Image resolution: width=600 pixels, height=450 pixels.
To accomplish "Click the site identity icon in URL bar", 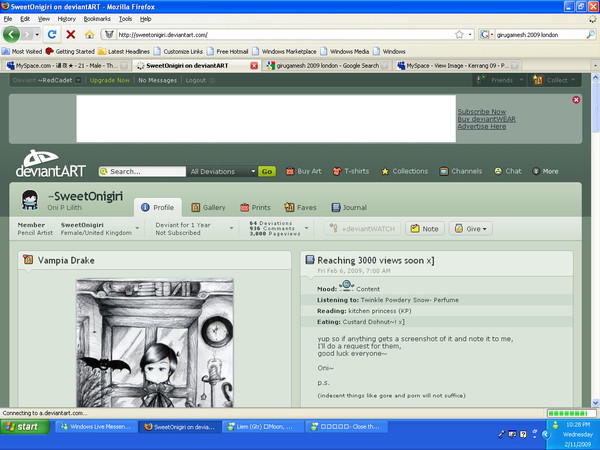I will [109, 34].
